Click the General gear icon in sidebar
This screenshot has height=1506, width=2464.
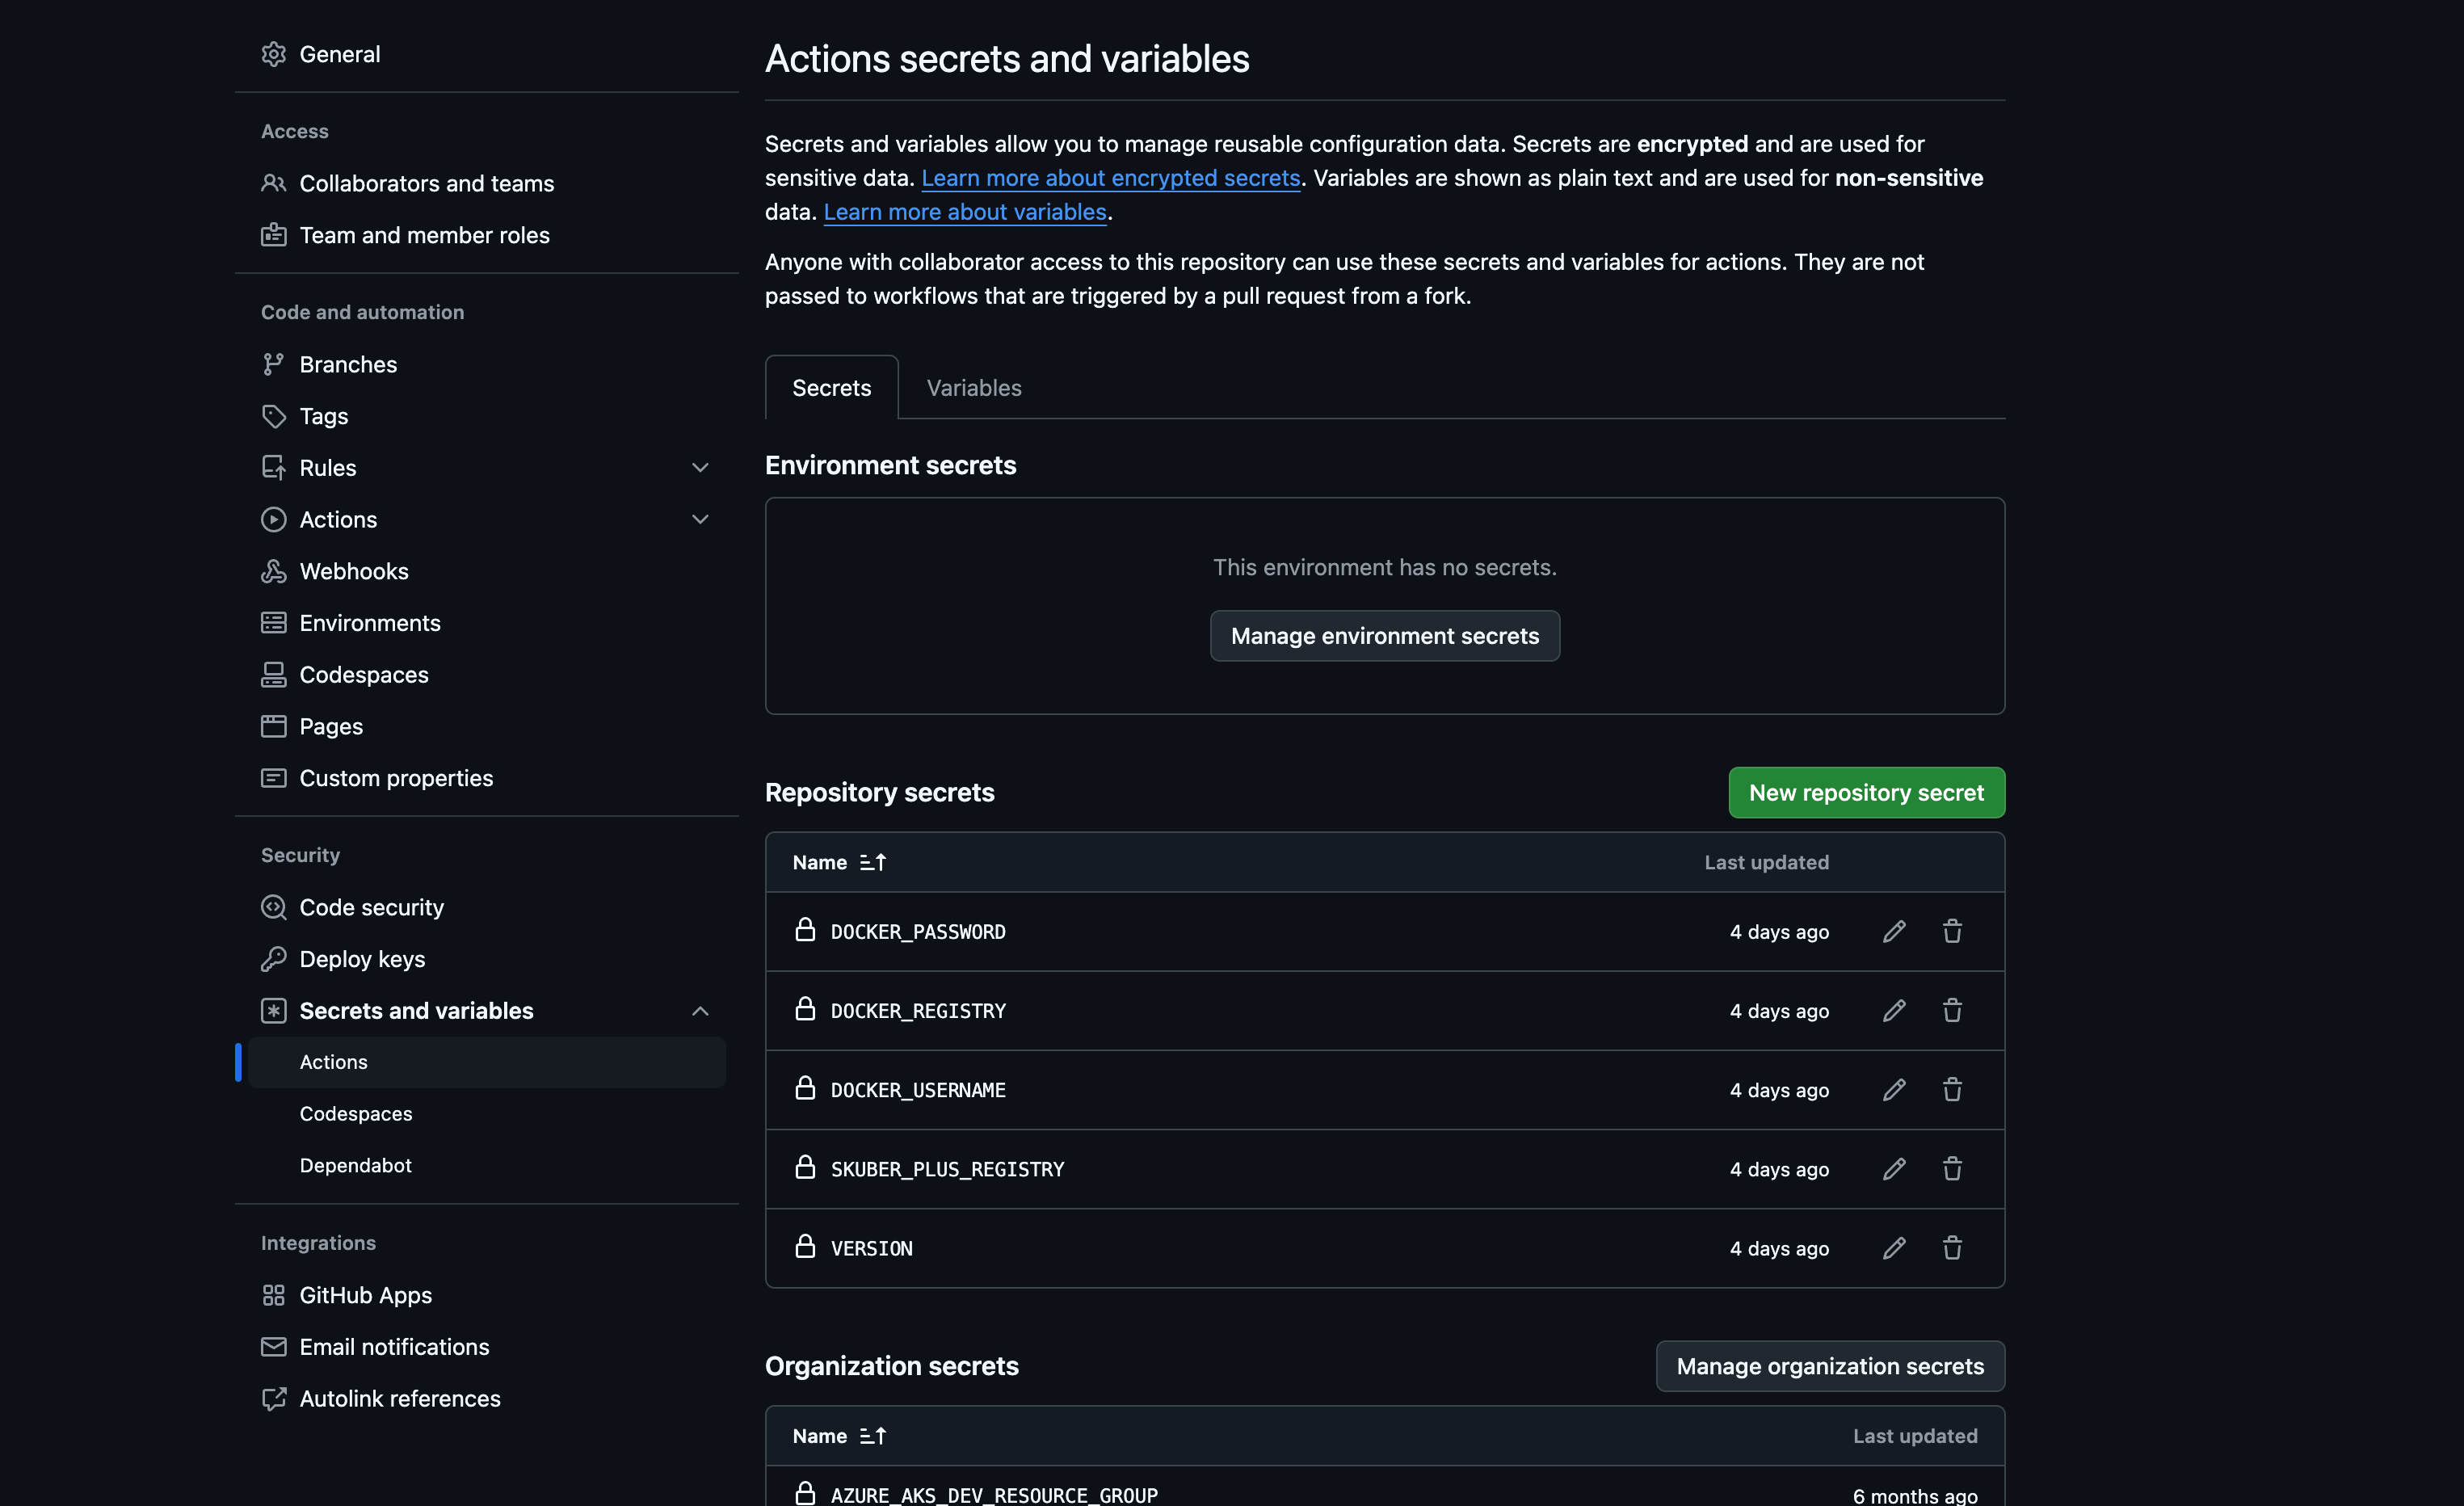click(x=273, y=54)
